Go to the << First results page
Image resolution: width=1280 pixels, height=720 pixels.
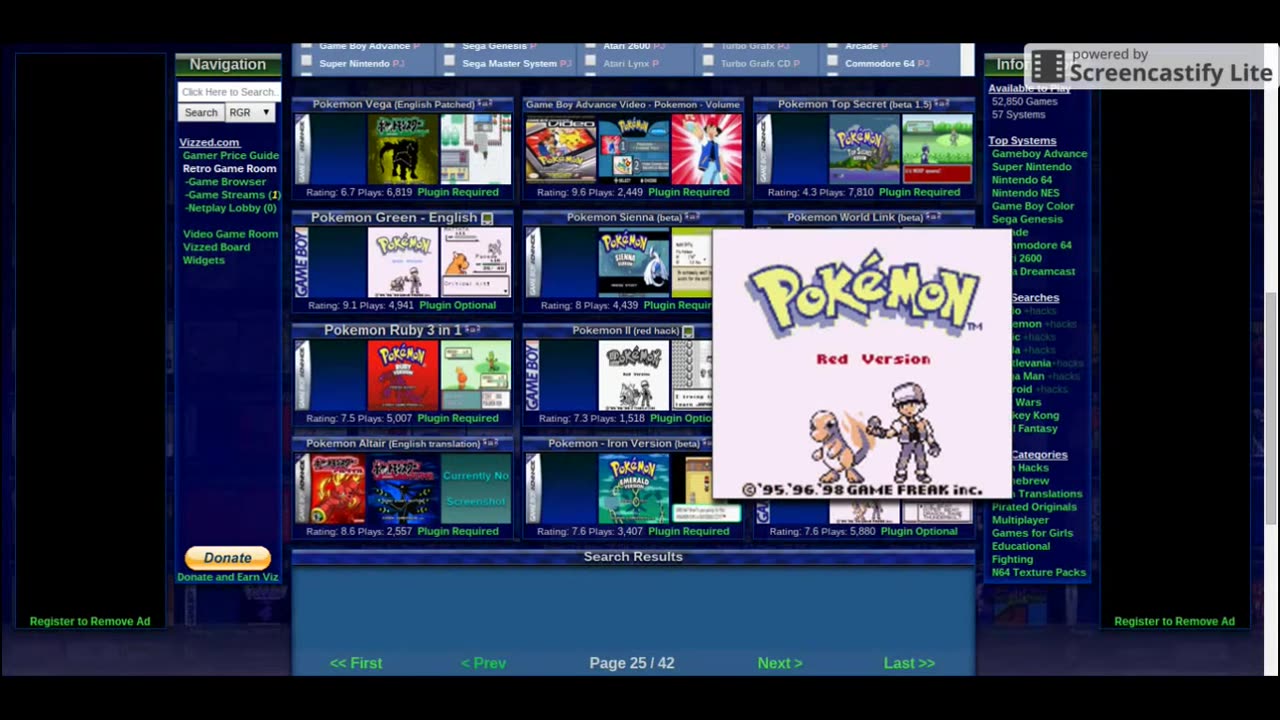[356, 663]
